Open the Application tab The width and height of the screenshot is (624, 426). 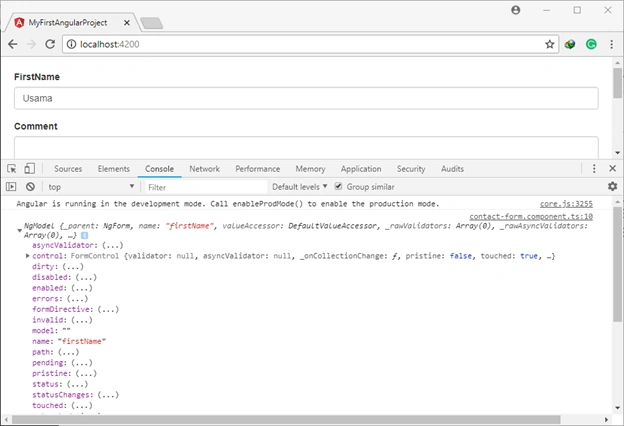tap(361, 169)
